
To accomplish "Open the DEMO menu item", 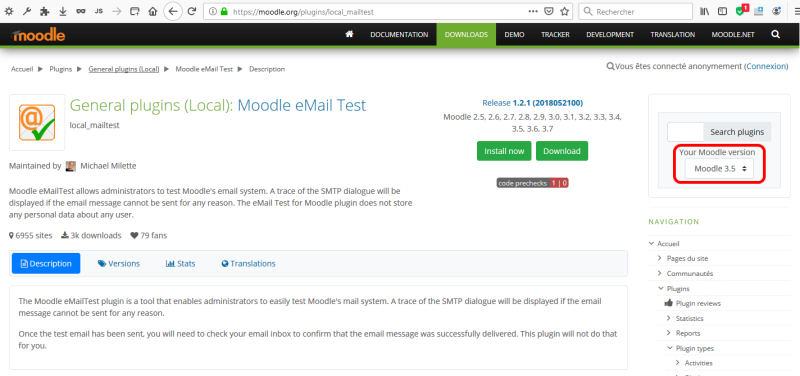I will point(514,35).
